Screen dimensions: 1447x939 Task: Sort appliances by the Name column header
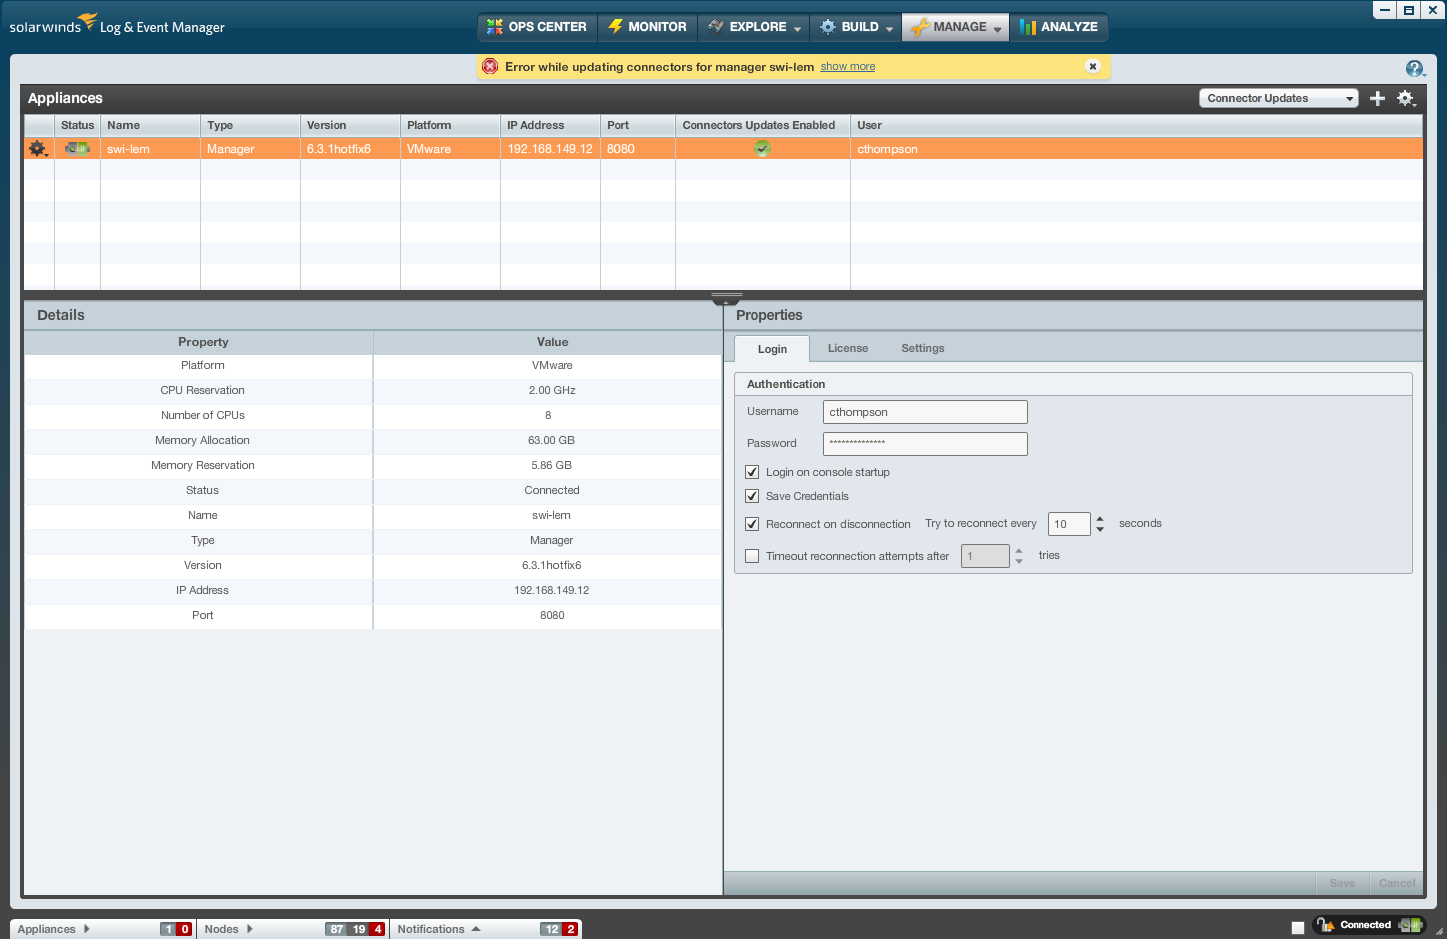coord(150,125)
